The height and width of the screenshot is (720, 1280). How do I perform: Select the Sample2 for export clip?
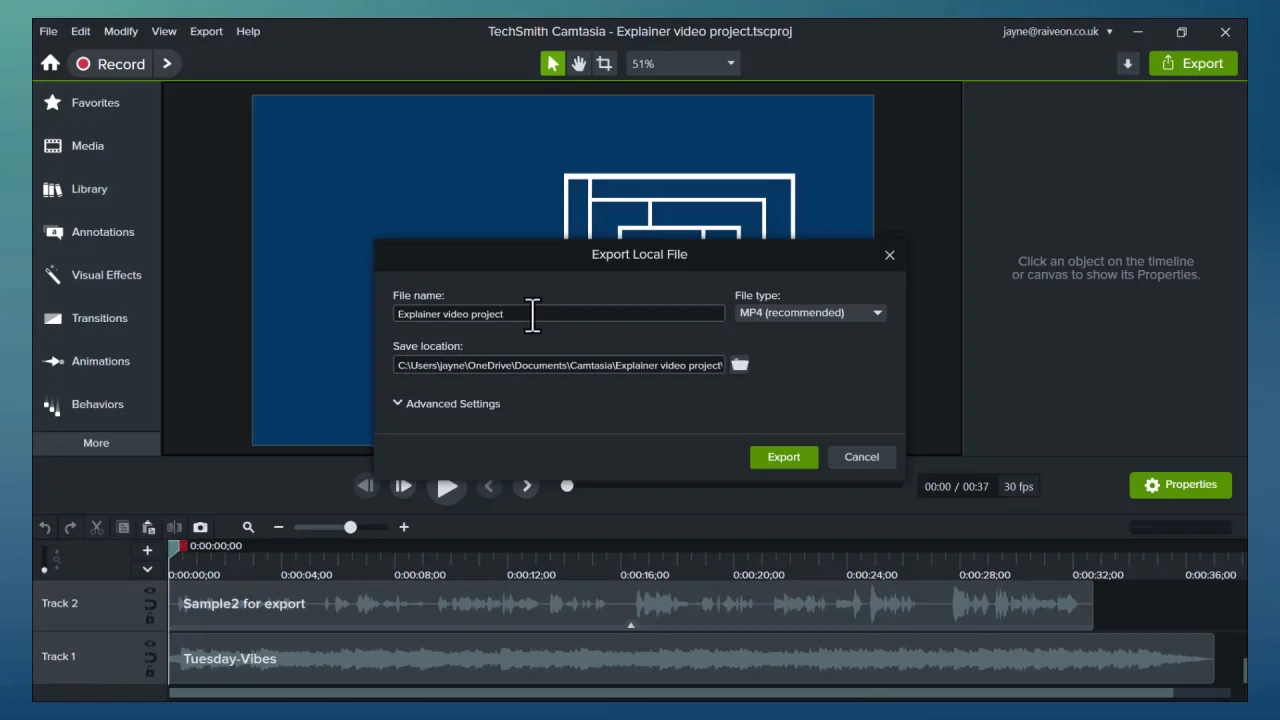[631, 604]
